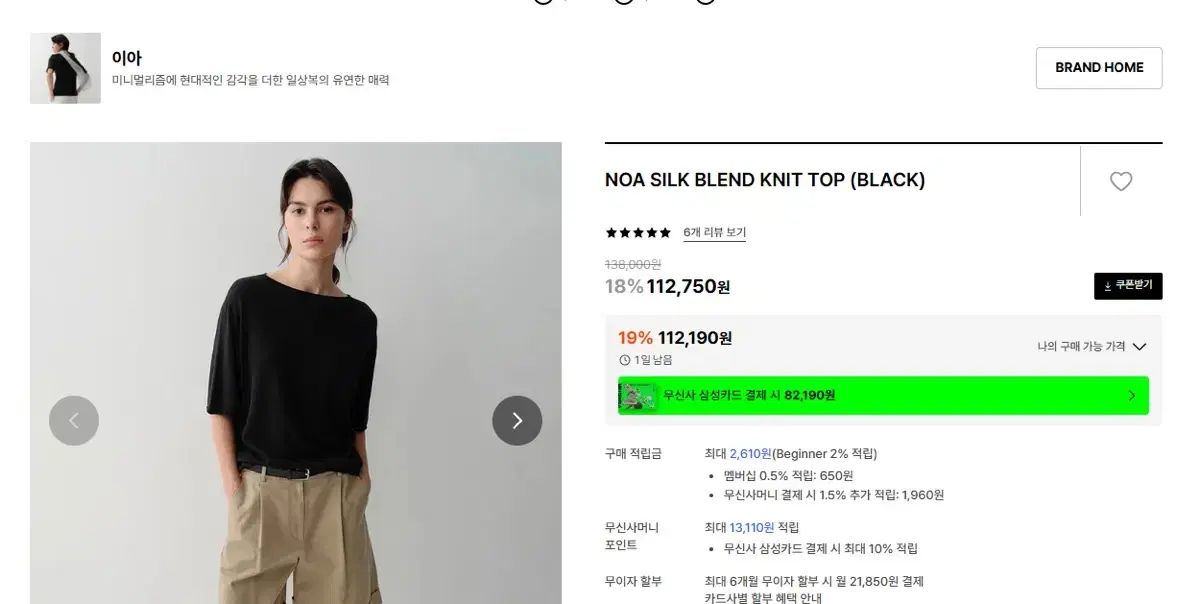Click the 19% 112,190원 discounted price
Viewport: 1200px width, 604px height.
675,338
